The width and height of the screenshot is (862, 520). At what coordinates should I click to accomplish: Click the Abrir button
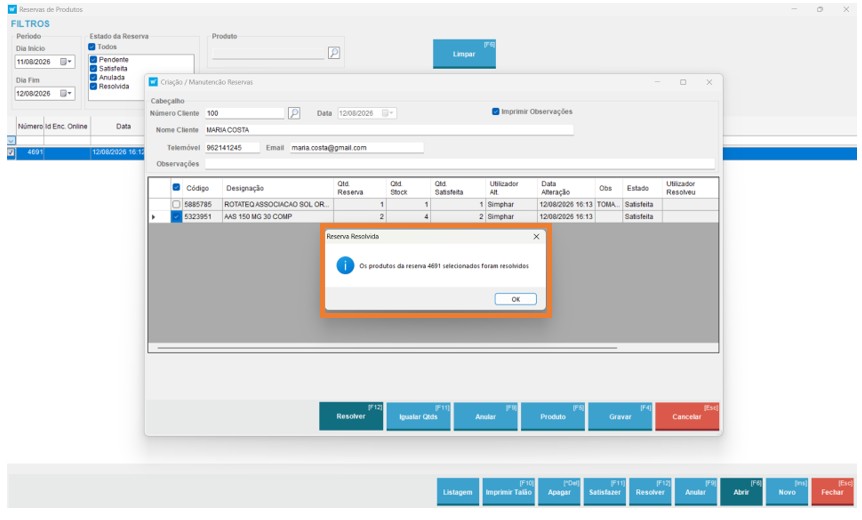tap(741, 491)
